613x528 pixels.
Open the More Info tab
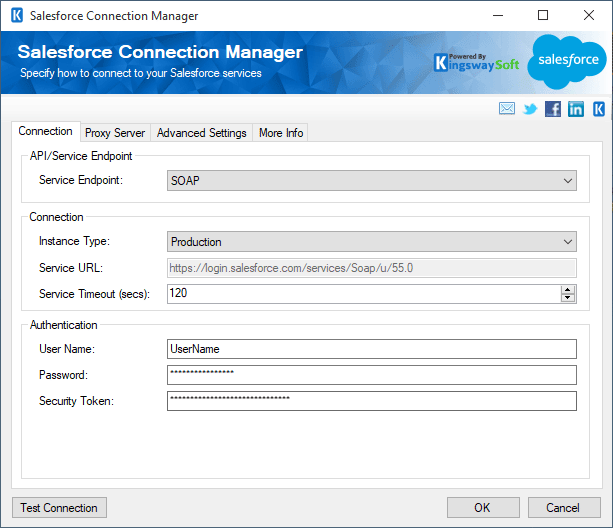point(281,133)
